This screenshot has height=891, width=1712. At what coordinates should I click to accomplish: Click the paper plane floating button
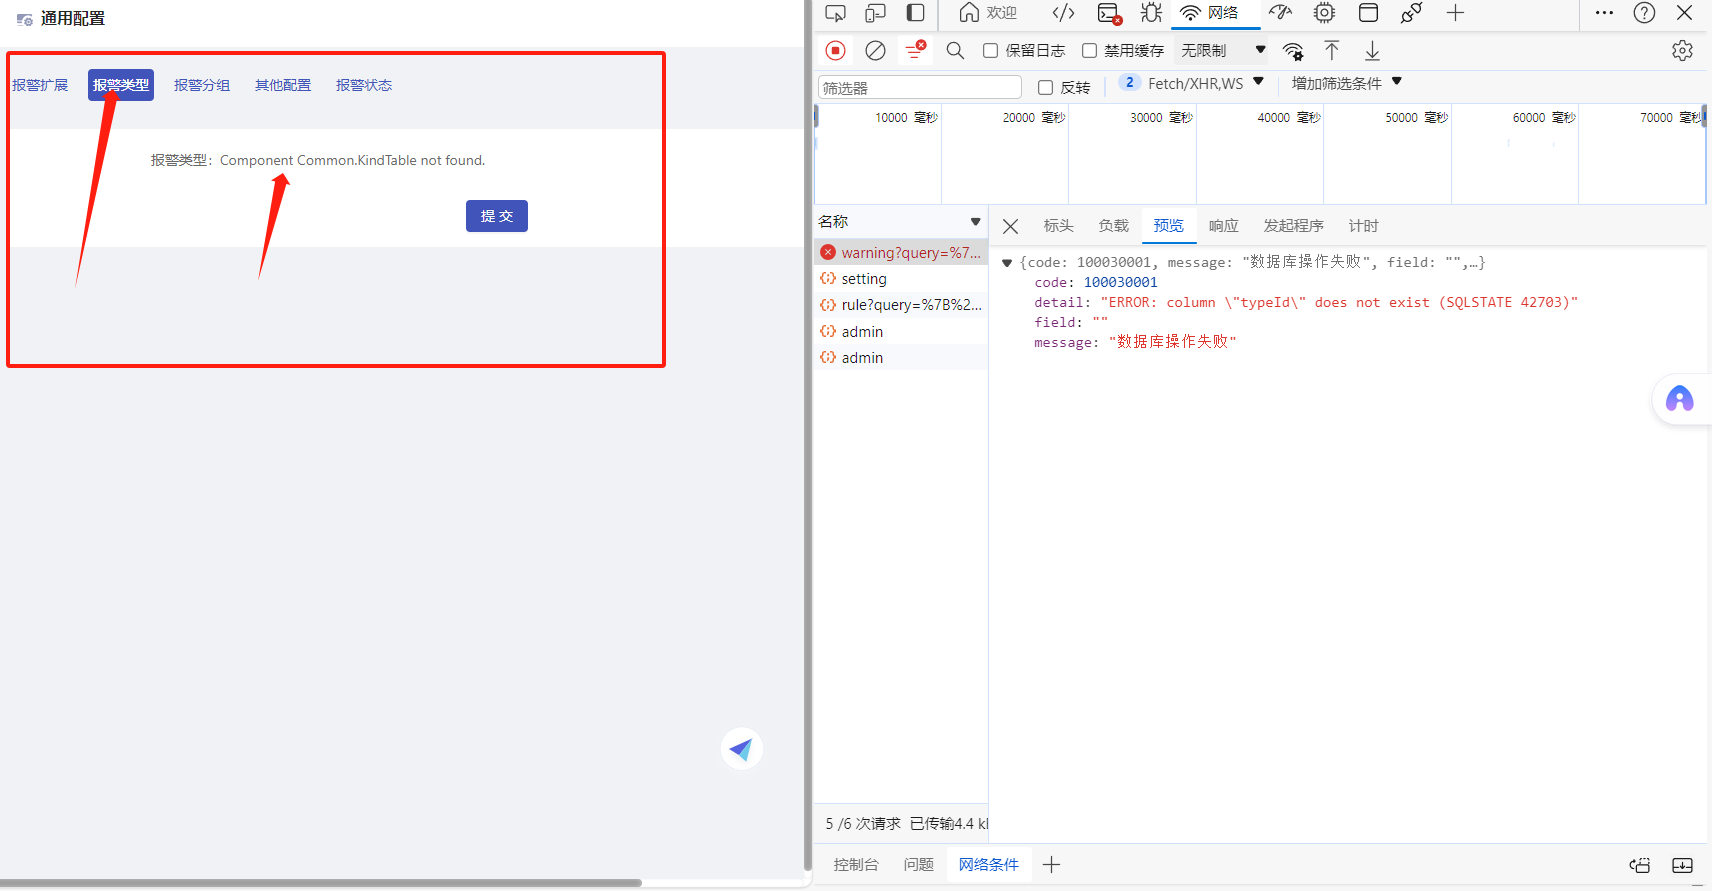(742, 749)
